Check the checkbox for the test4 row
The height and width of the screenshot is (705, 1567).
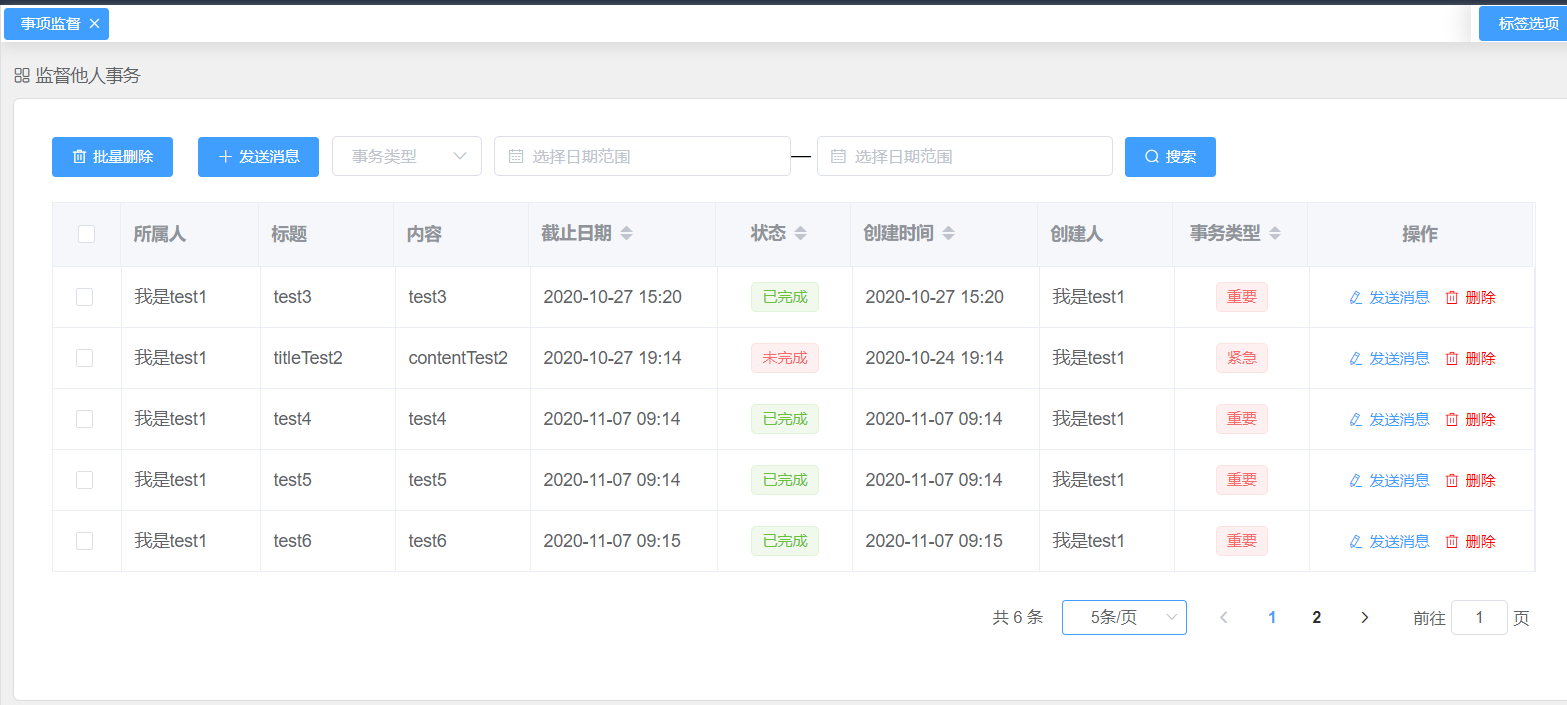click(x=85, y=419)
